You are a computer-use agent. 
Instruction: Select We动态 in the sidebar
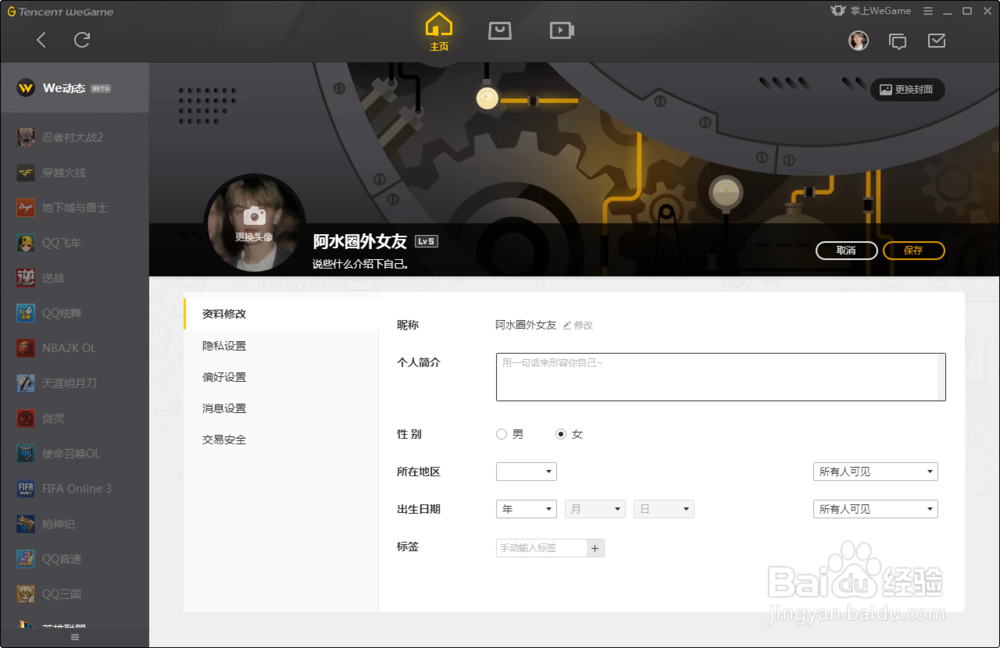click(x=75, y=88)
